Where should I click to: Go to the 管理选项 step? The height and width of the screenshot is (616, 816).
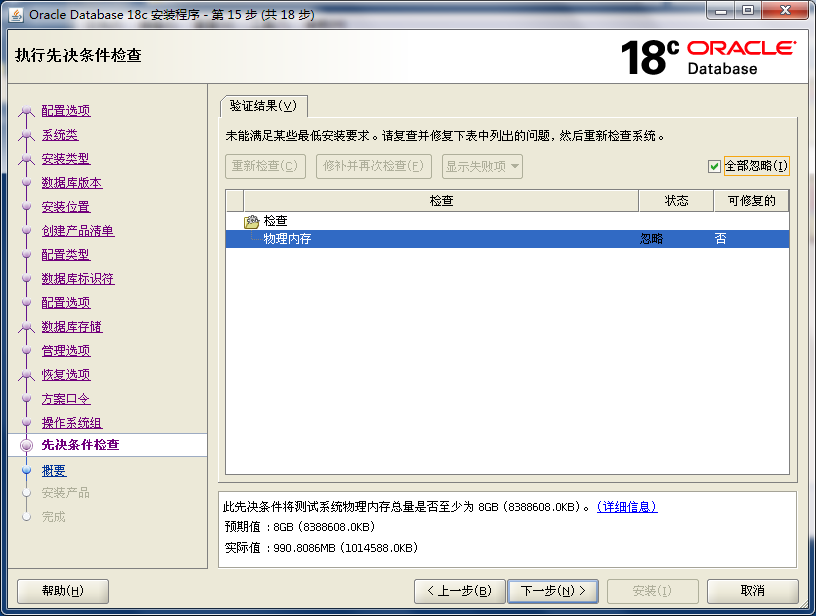pyautogui.click(x=66, y=351)
